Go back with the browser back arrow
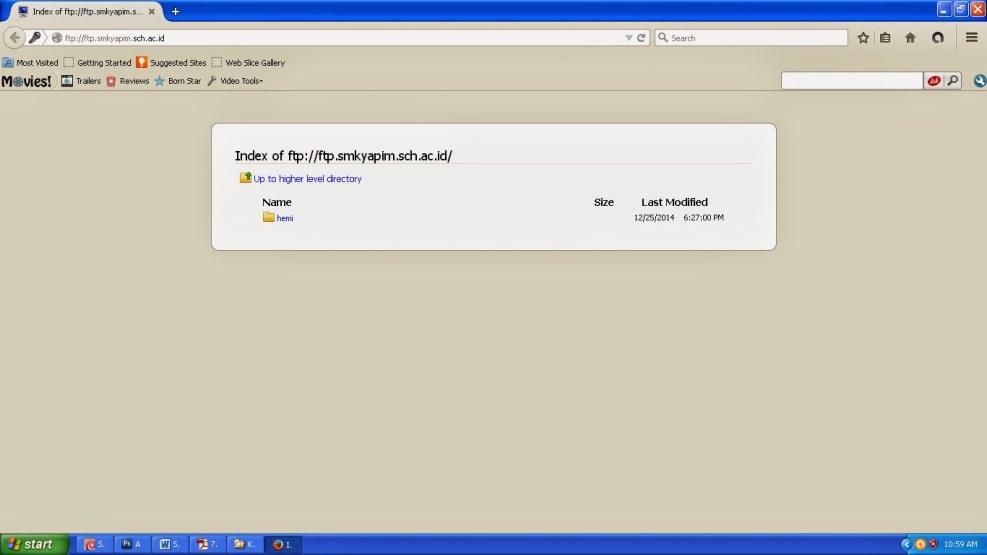This screenshot has width=987, height=555. click(x=14, y=38)
